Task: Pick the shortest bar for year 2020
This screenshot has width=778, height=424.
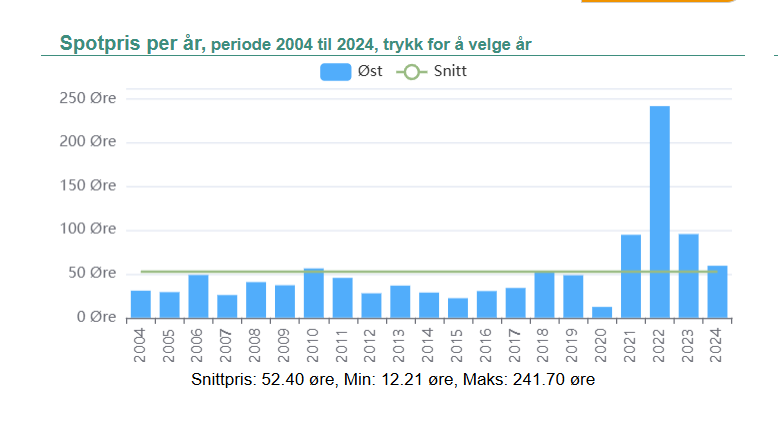Action: click(602, 313)
